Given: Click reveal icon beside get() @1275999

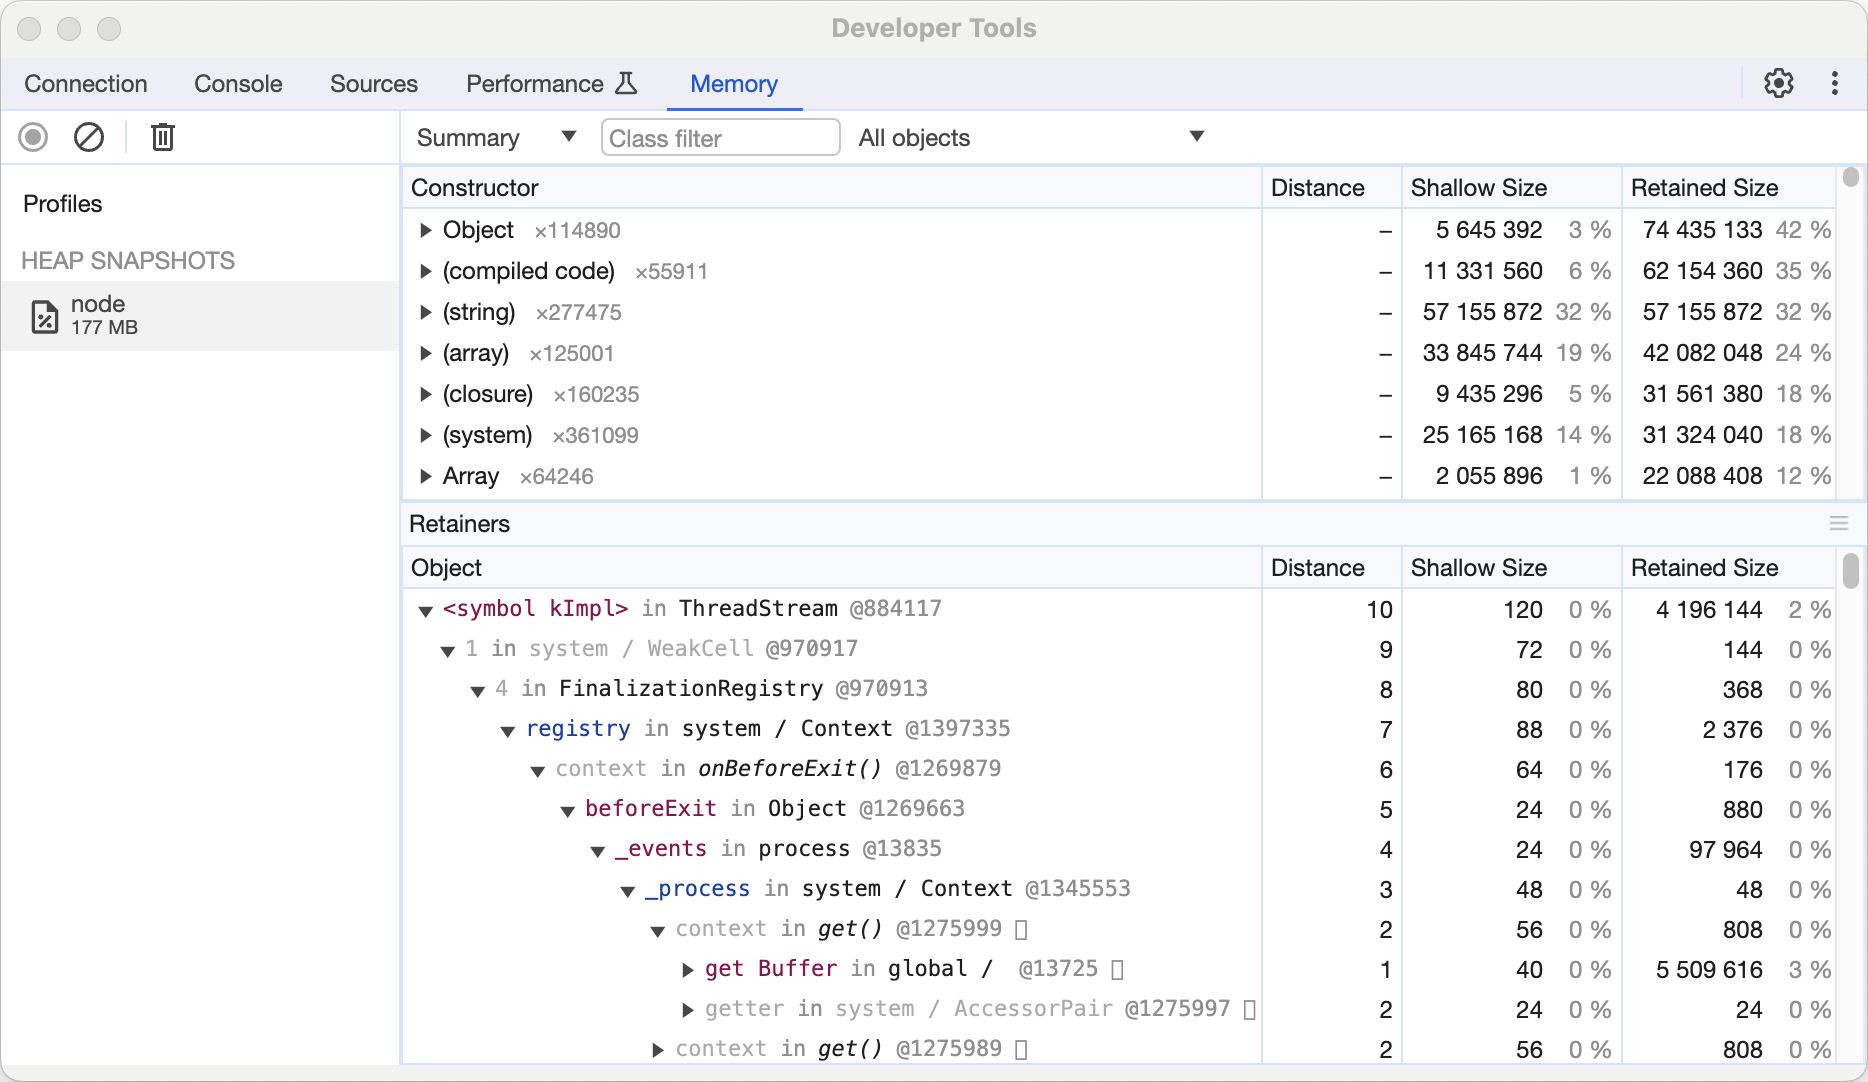Looking at the screenshot, I should (x=1021, y=929).
